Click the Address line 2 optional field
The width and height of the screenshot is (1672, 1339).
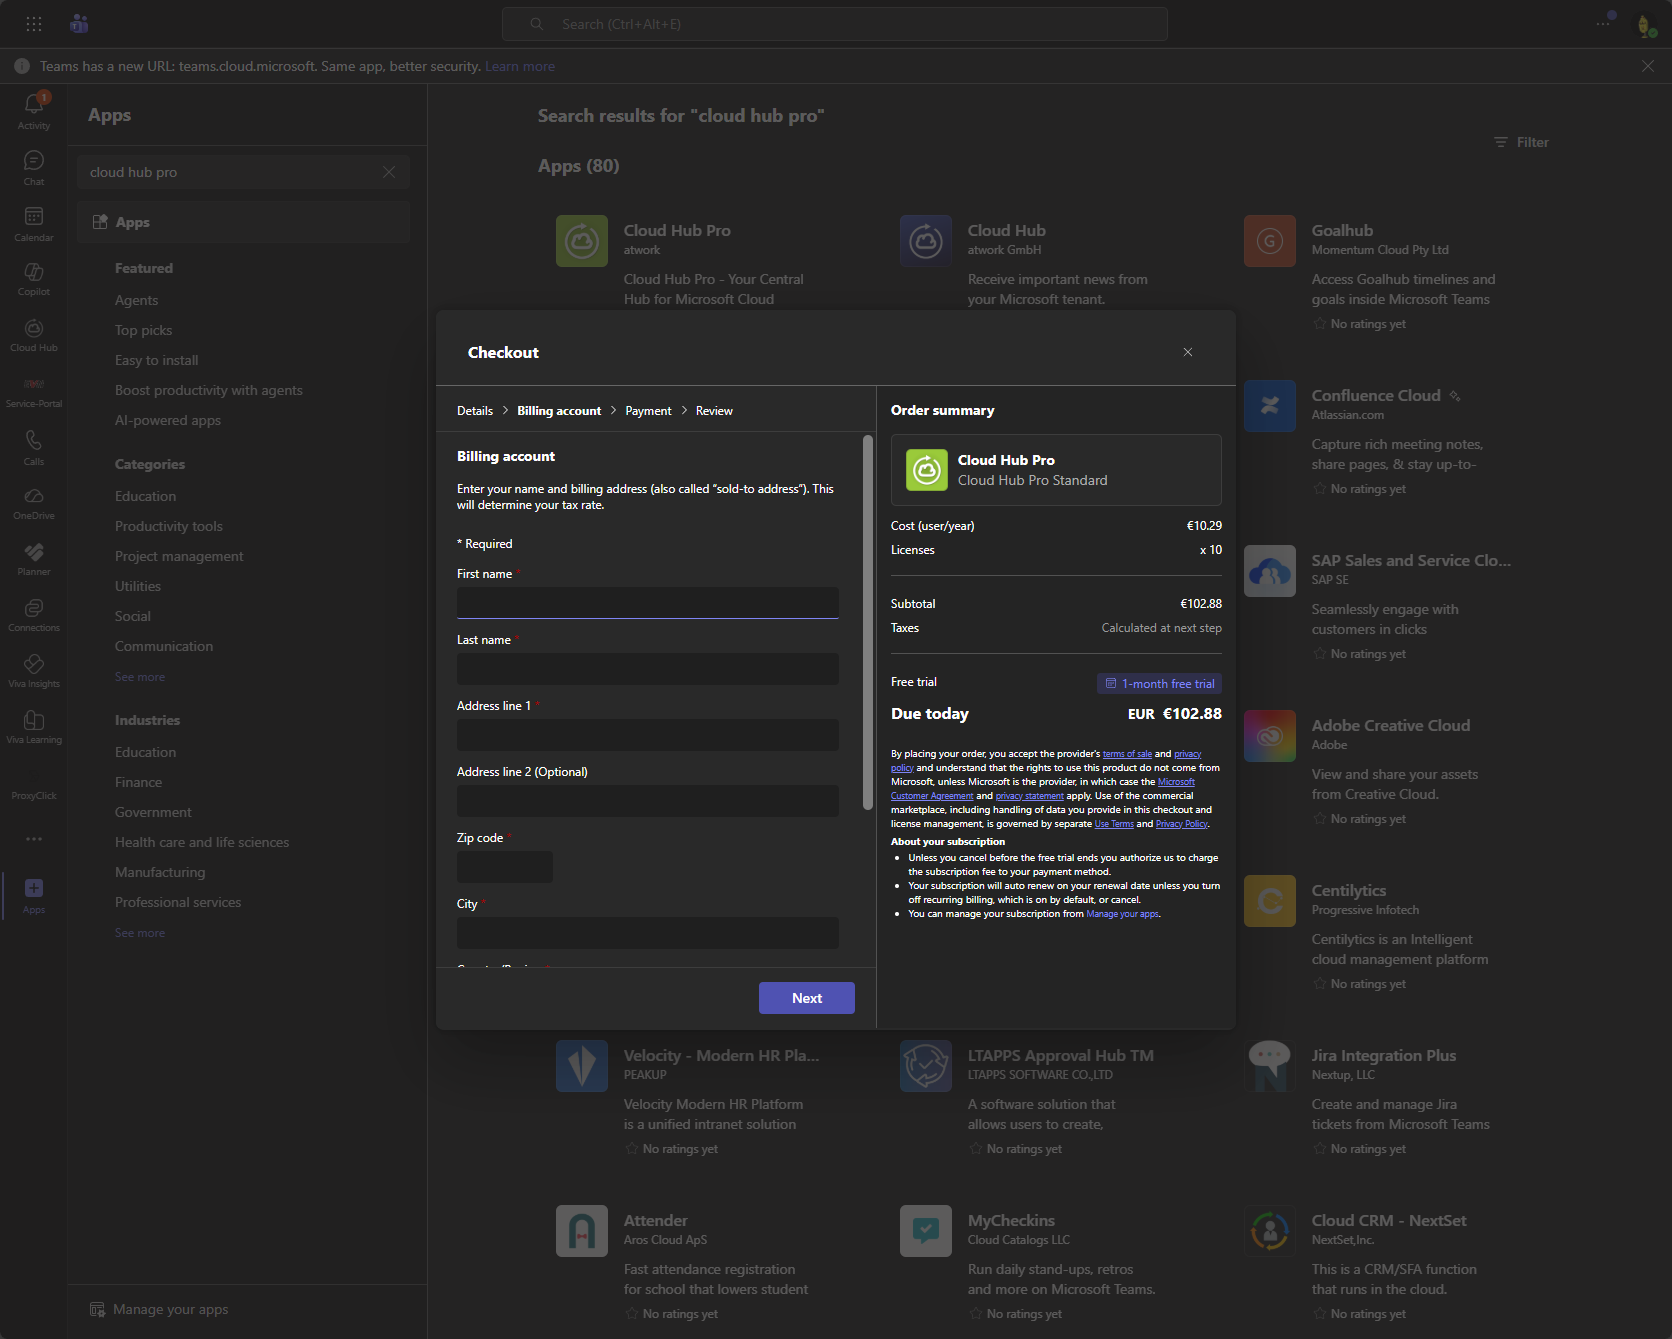click(648, 801)
